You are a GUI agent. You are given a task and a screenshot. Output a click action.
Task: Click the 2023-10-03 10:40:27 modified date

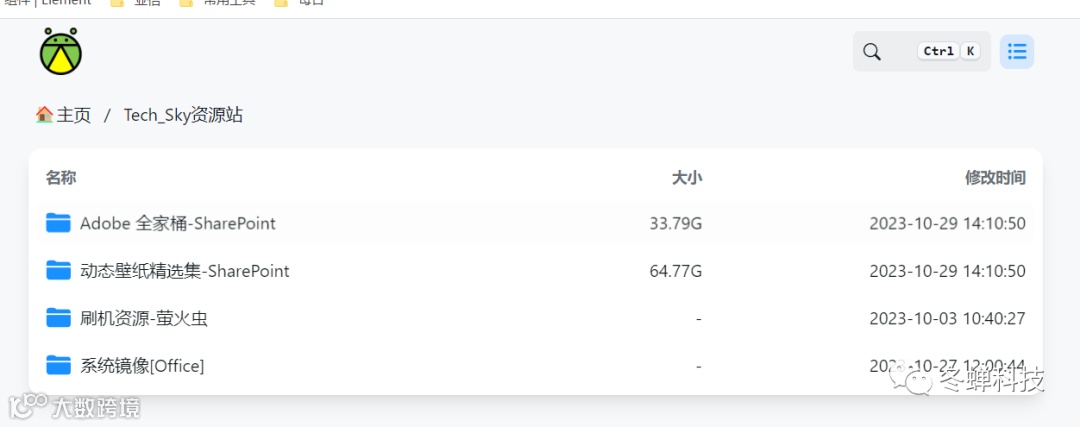[x=947, y=318]
